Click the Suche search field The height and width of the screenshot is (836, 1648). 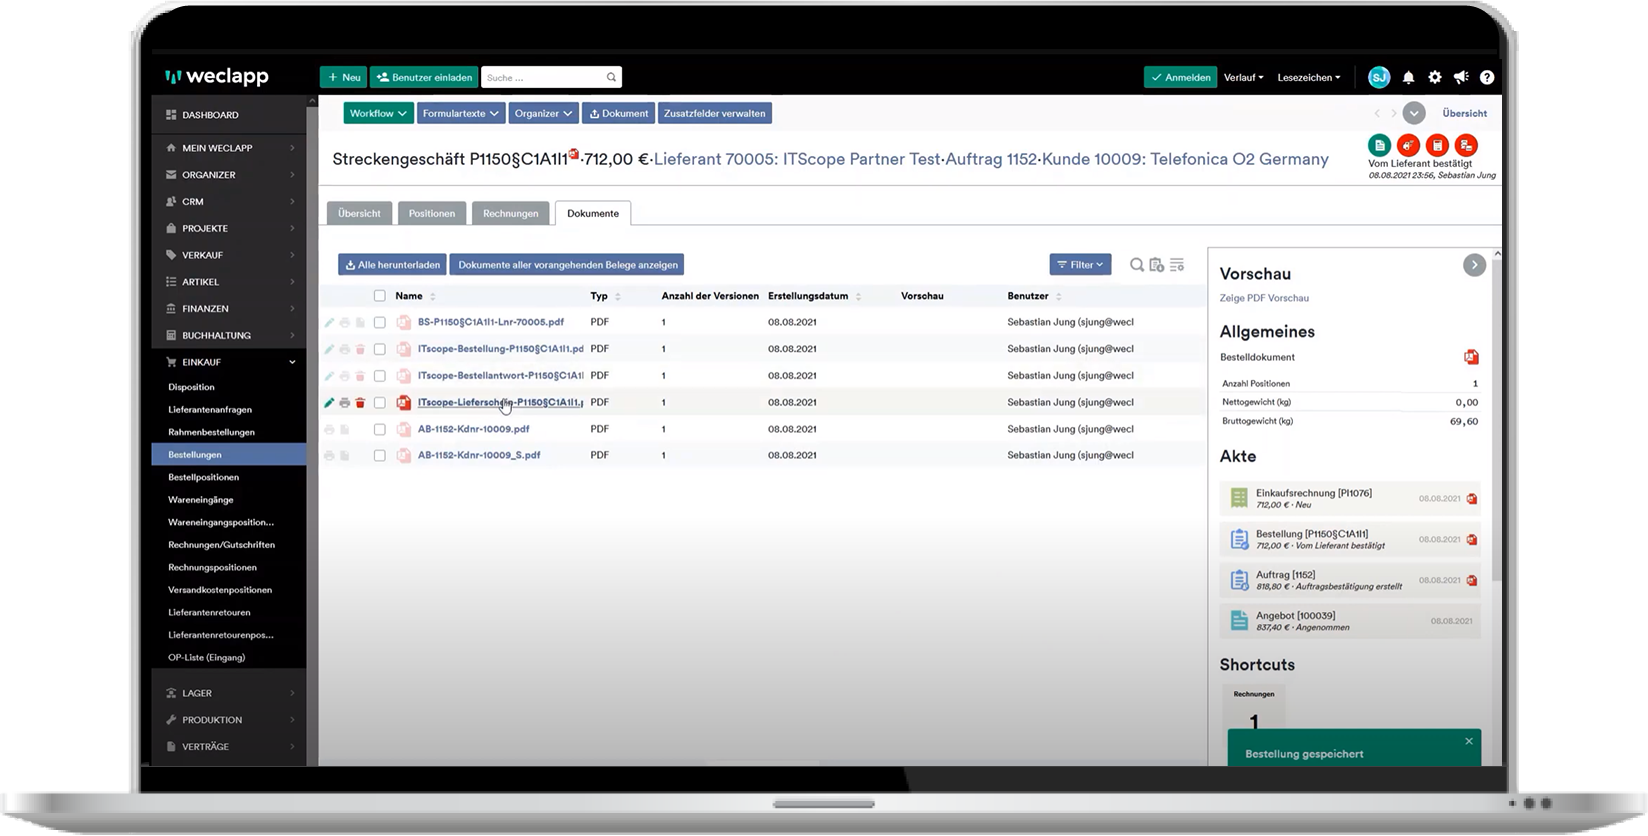(551, 77)
